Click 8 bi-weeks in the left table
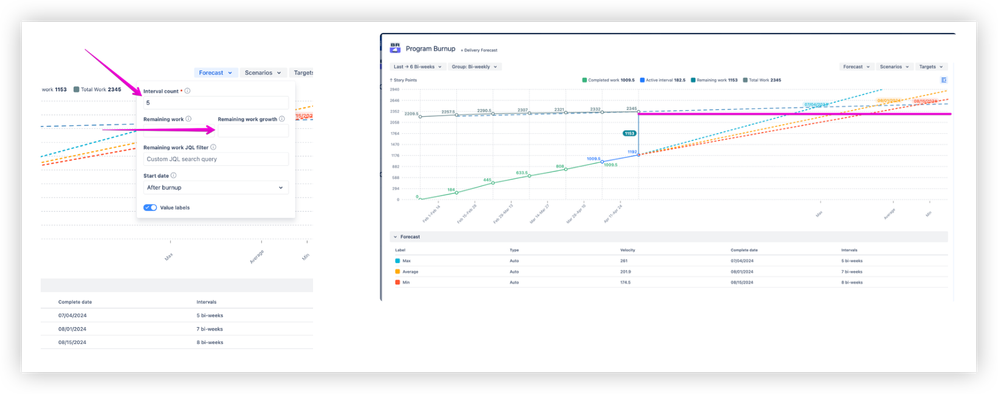Image resolution: width=998 pixels, height=394 pixels. (210, 342)
